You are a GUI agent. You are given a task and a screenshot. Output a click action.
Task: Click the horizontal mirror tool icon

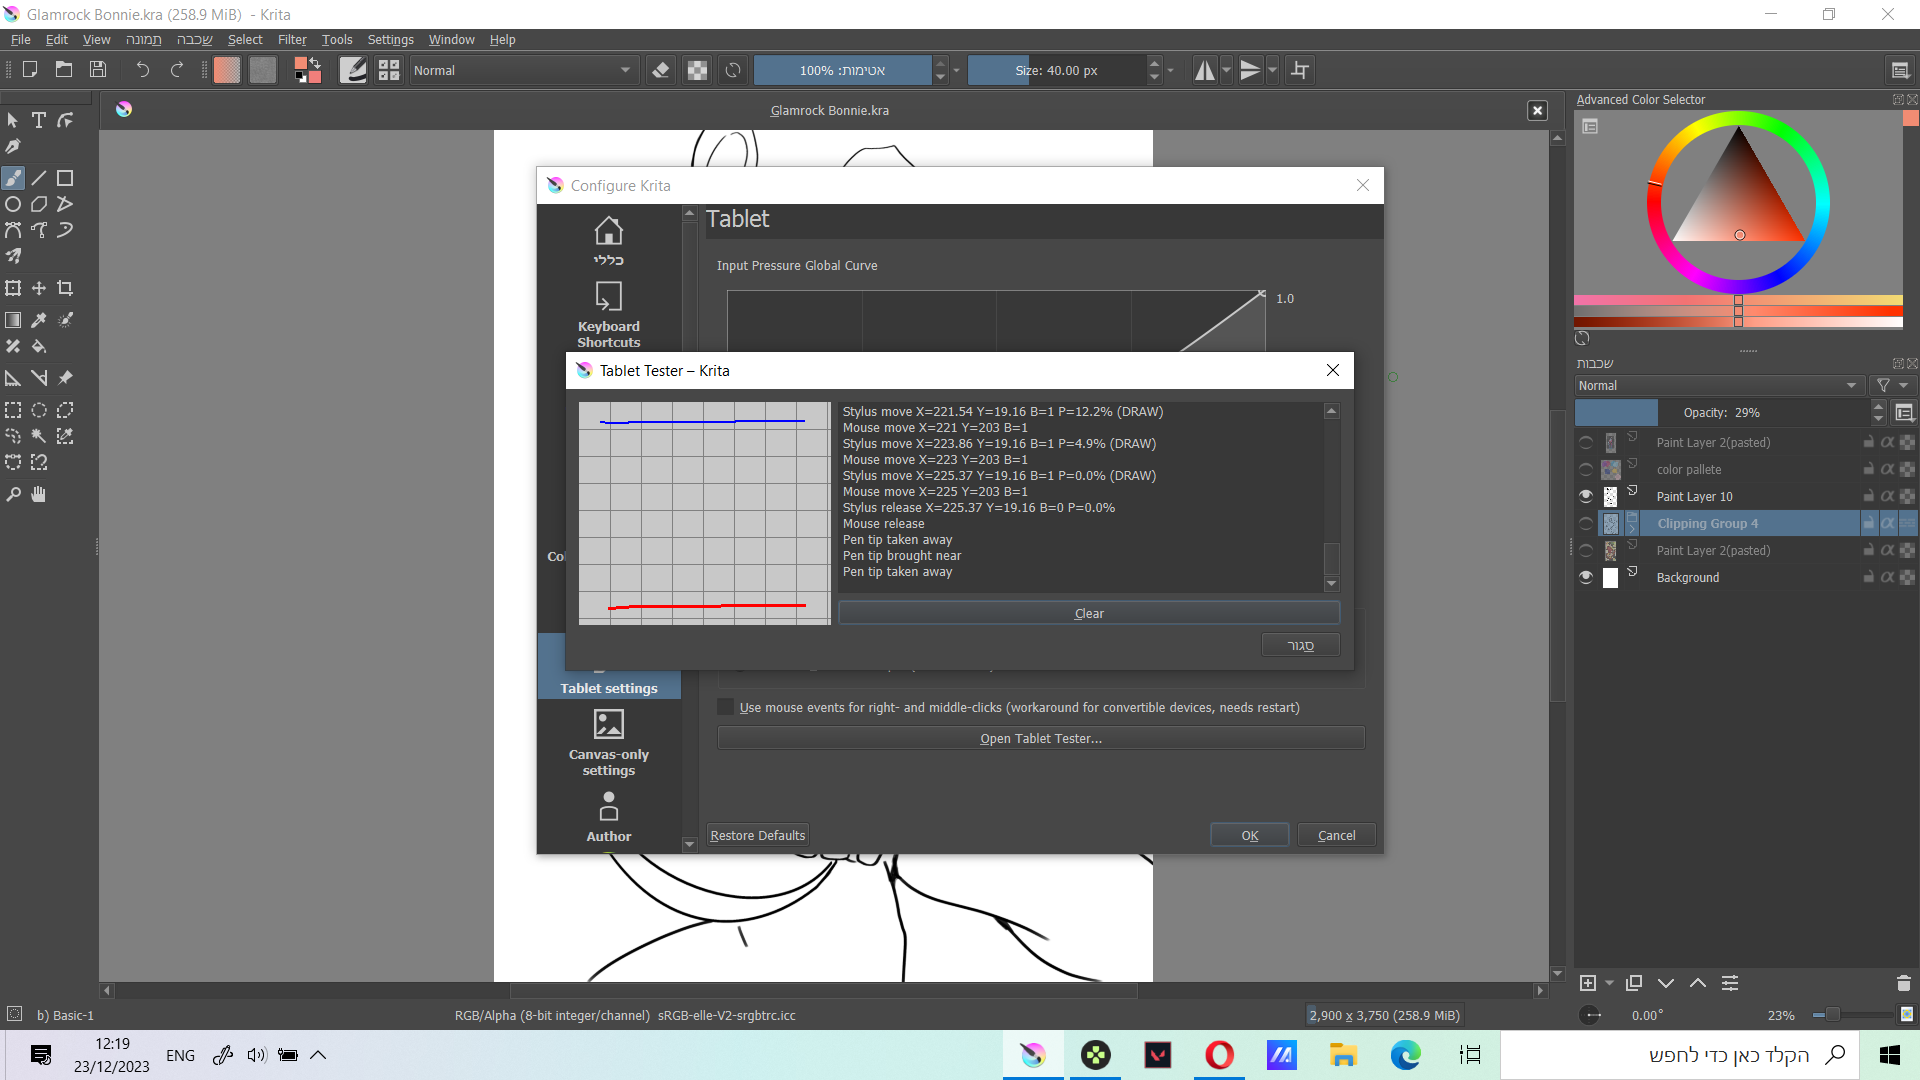[1205, 70]
